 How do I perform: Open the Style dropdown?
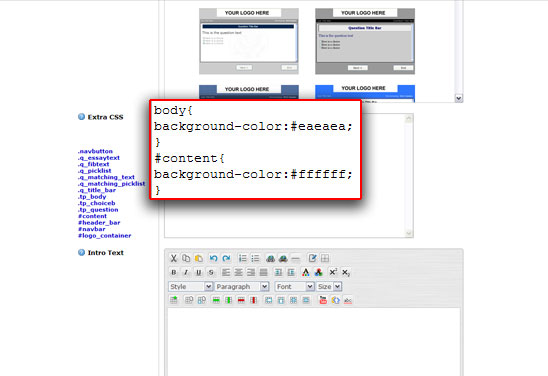190,287
